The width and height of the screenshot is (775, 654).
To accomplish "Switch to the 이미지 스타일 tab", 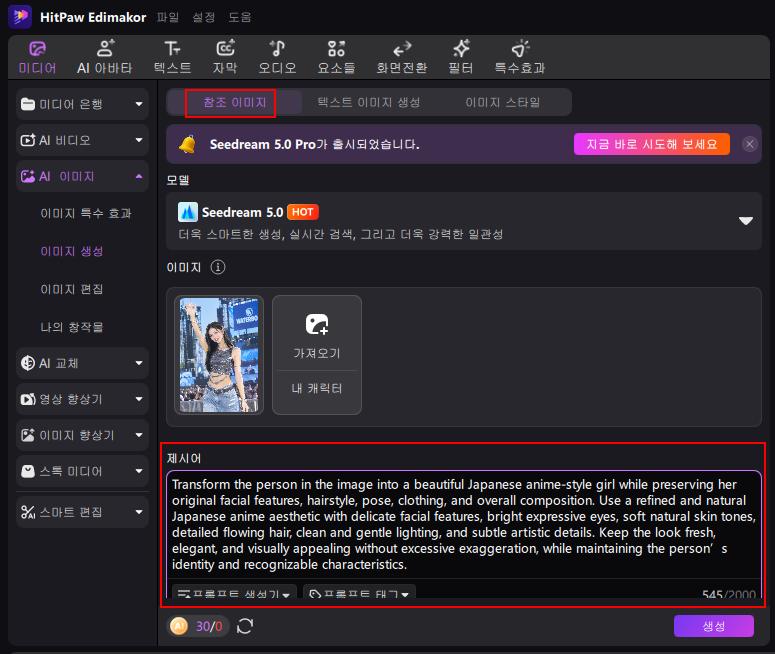I will click(503, 102).
